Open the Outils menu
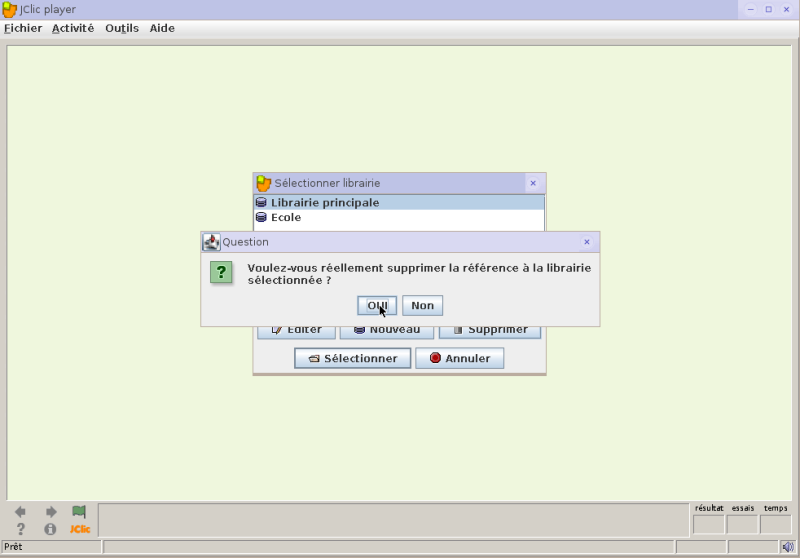The width and height of the screenshot is (800, 558). [x=122, y=29]
